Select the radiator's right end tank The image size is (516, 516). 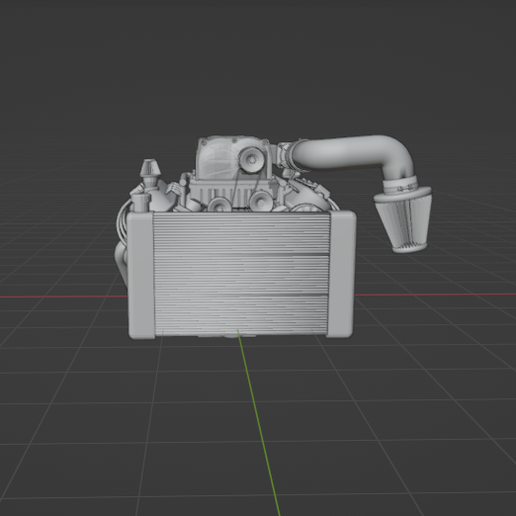coord(342,273)
